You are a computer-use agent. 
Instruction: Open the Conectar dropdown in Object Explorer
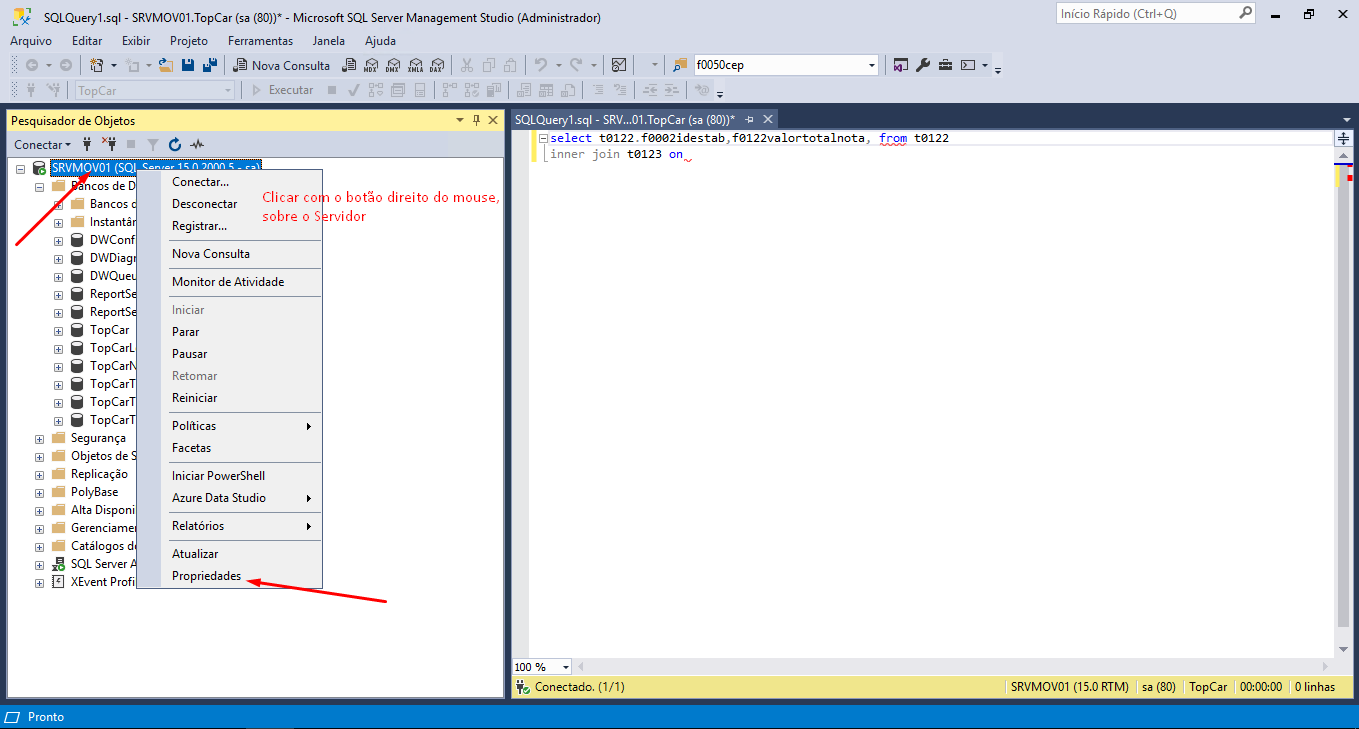[x=43, y=145]
